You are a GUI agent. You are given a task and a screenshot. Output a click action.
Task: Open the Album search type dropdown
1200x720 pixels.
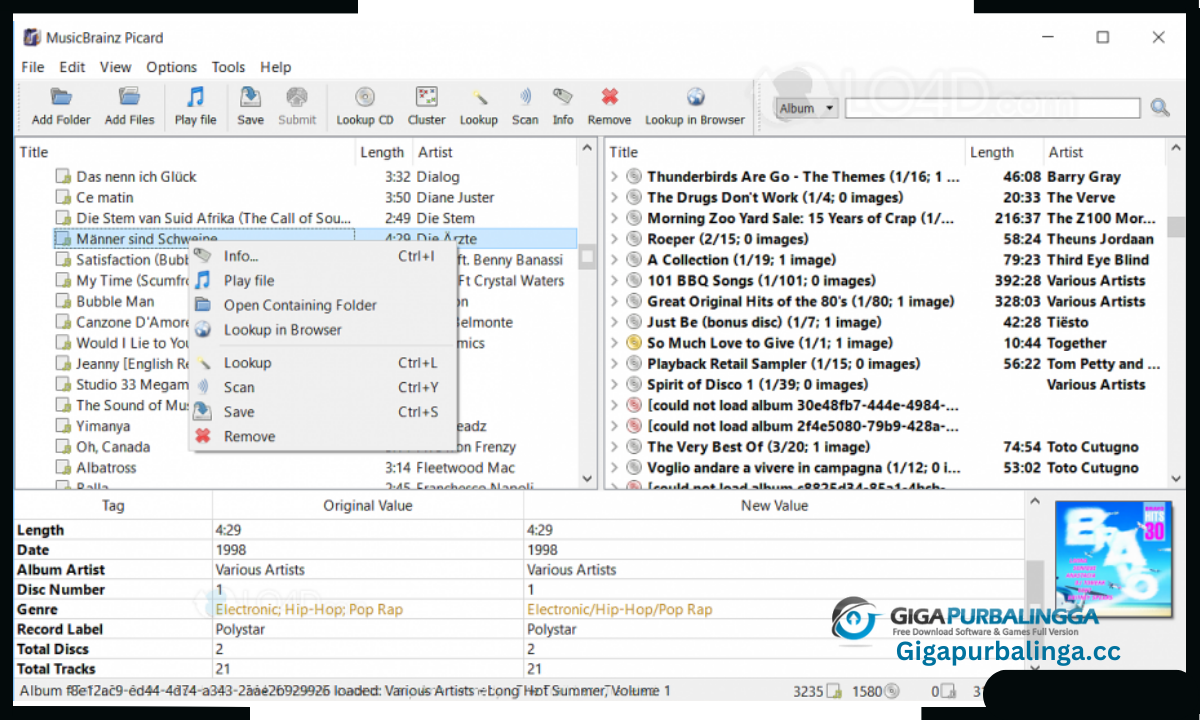tap(807, 108)
